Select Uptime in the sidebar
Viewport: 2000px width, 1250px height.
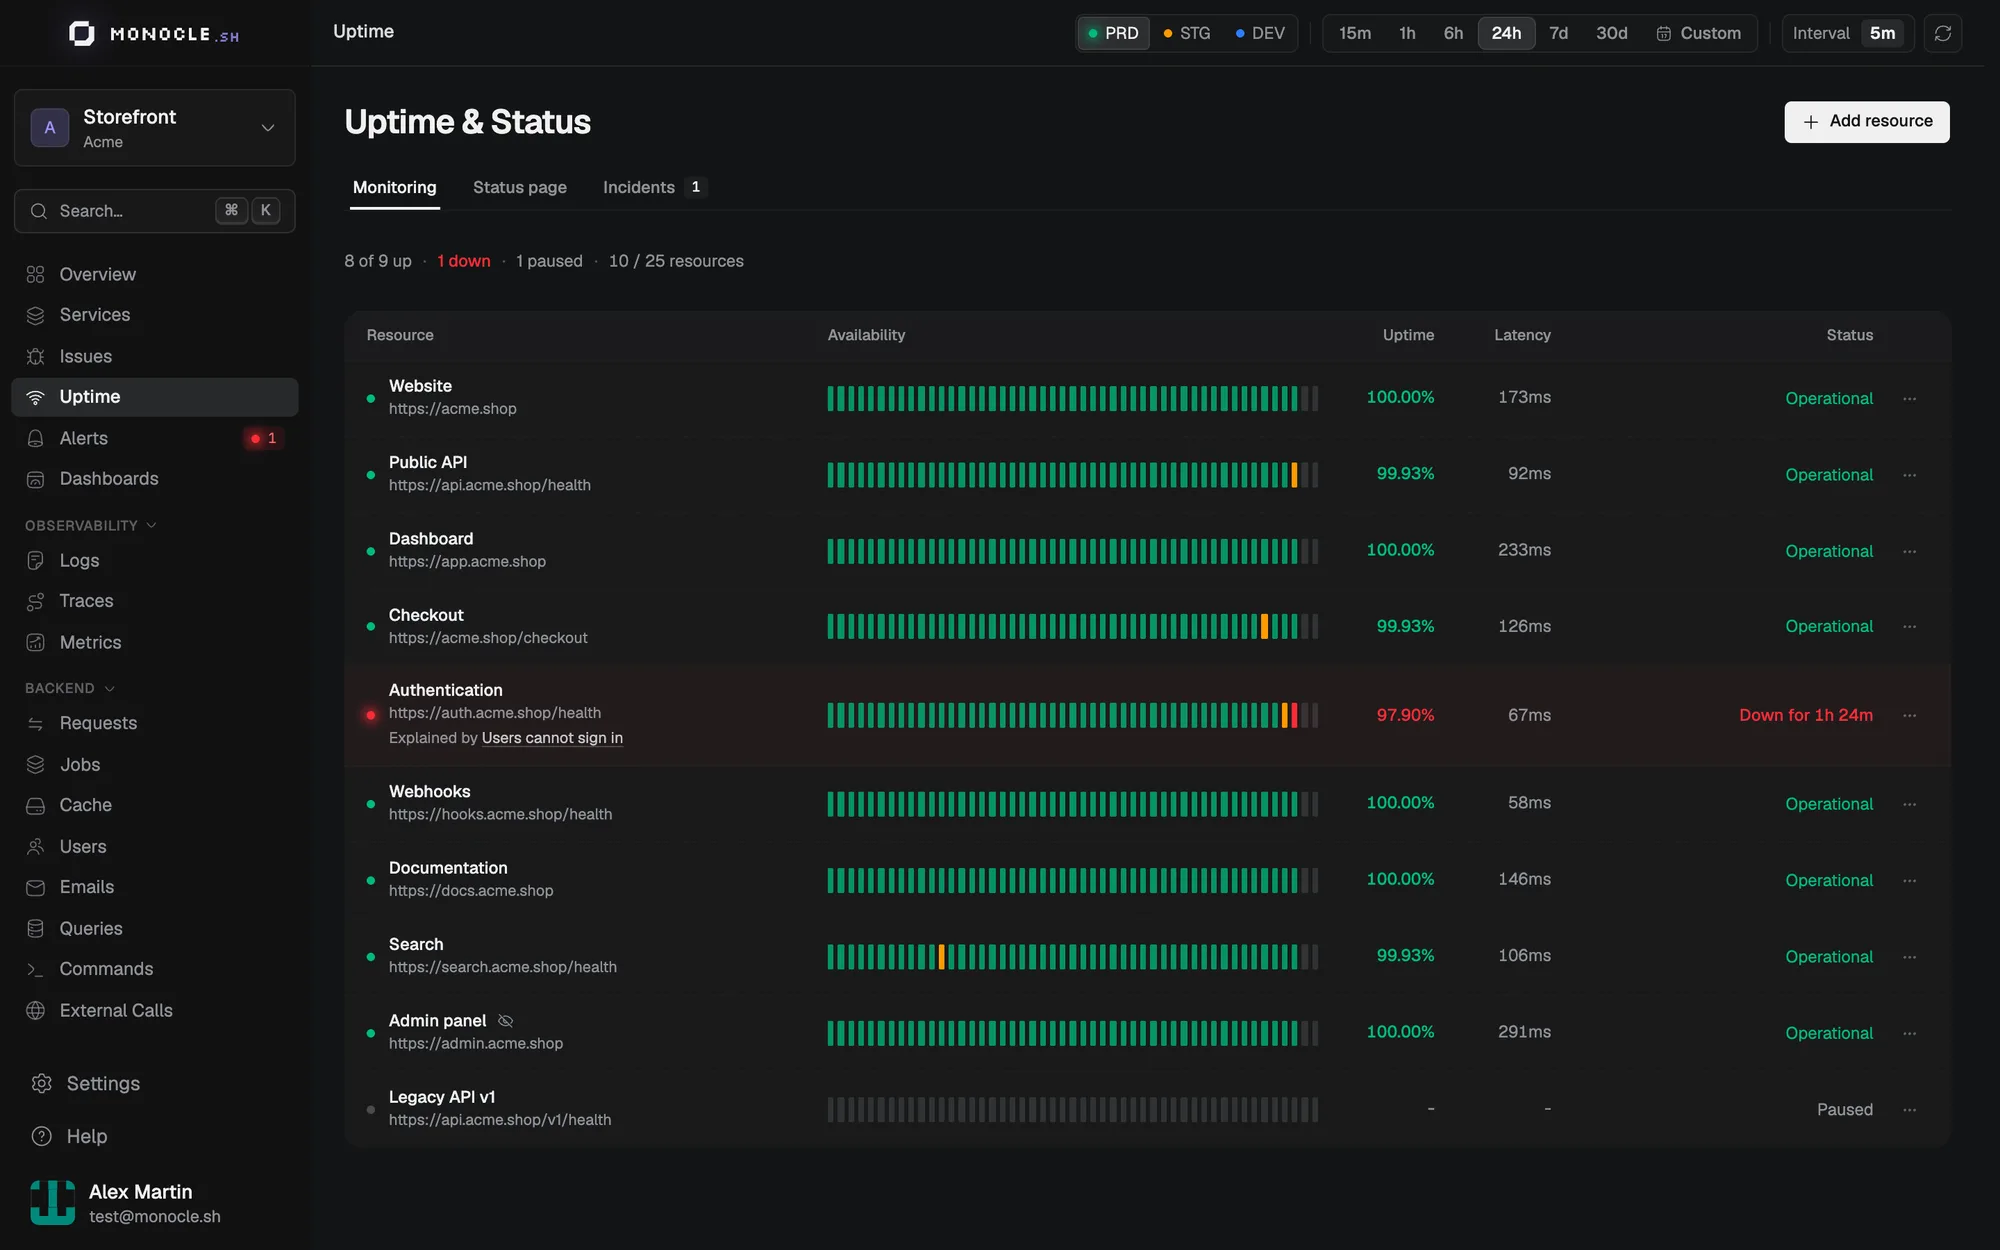pos(155,397)
